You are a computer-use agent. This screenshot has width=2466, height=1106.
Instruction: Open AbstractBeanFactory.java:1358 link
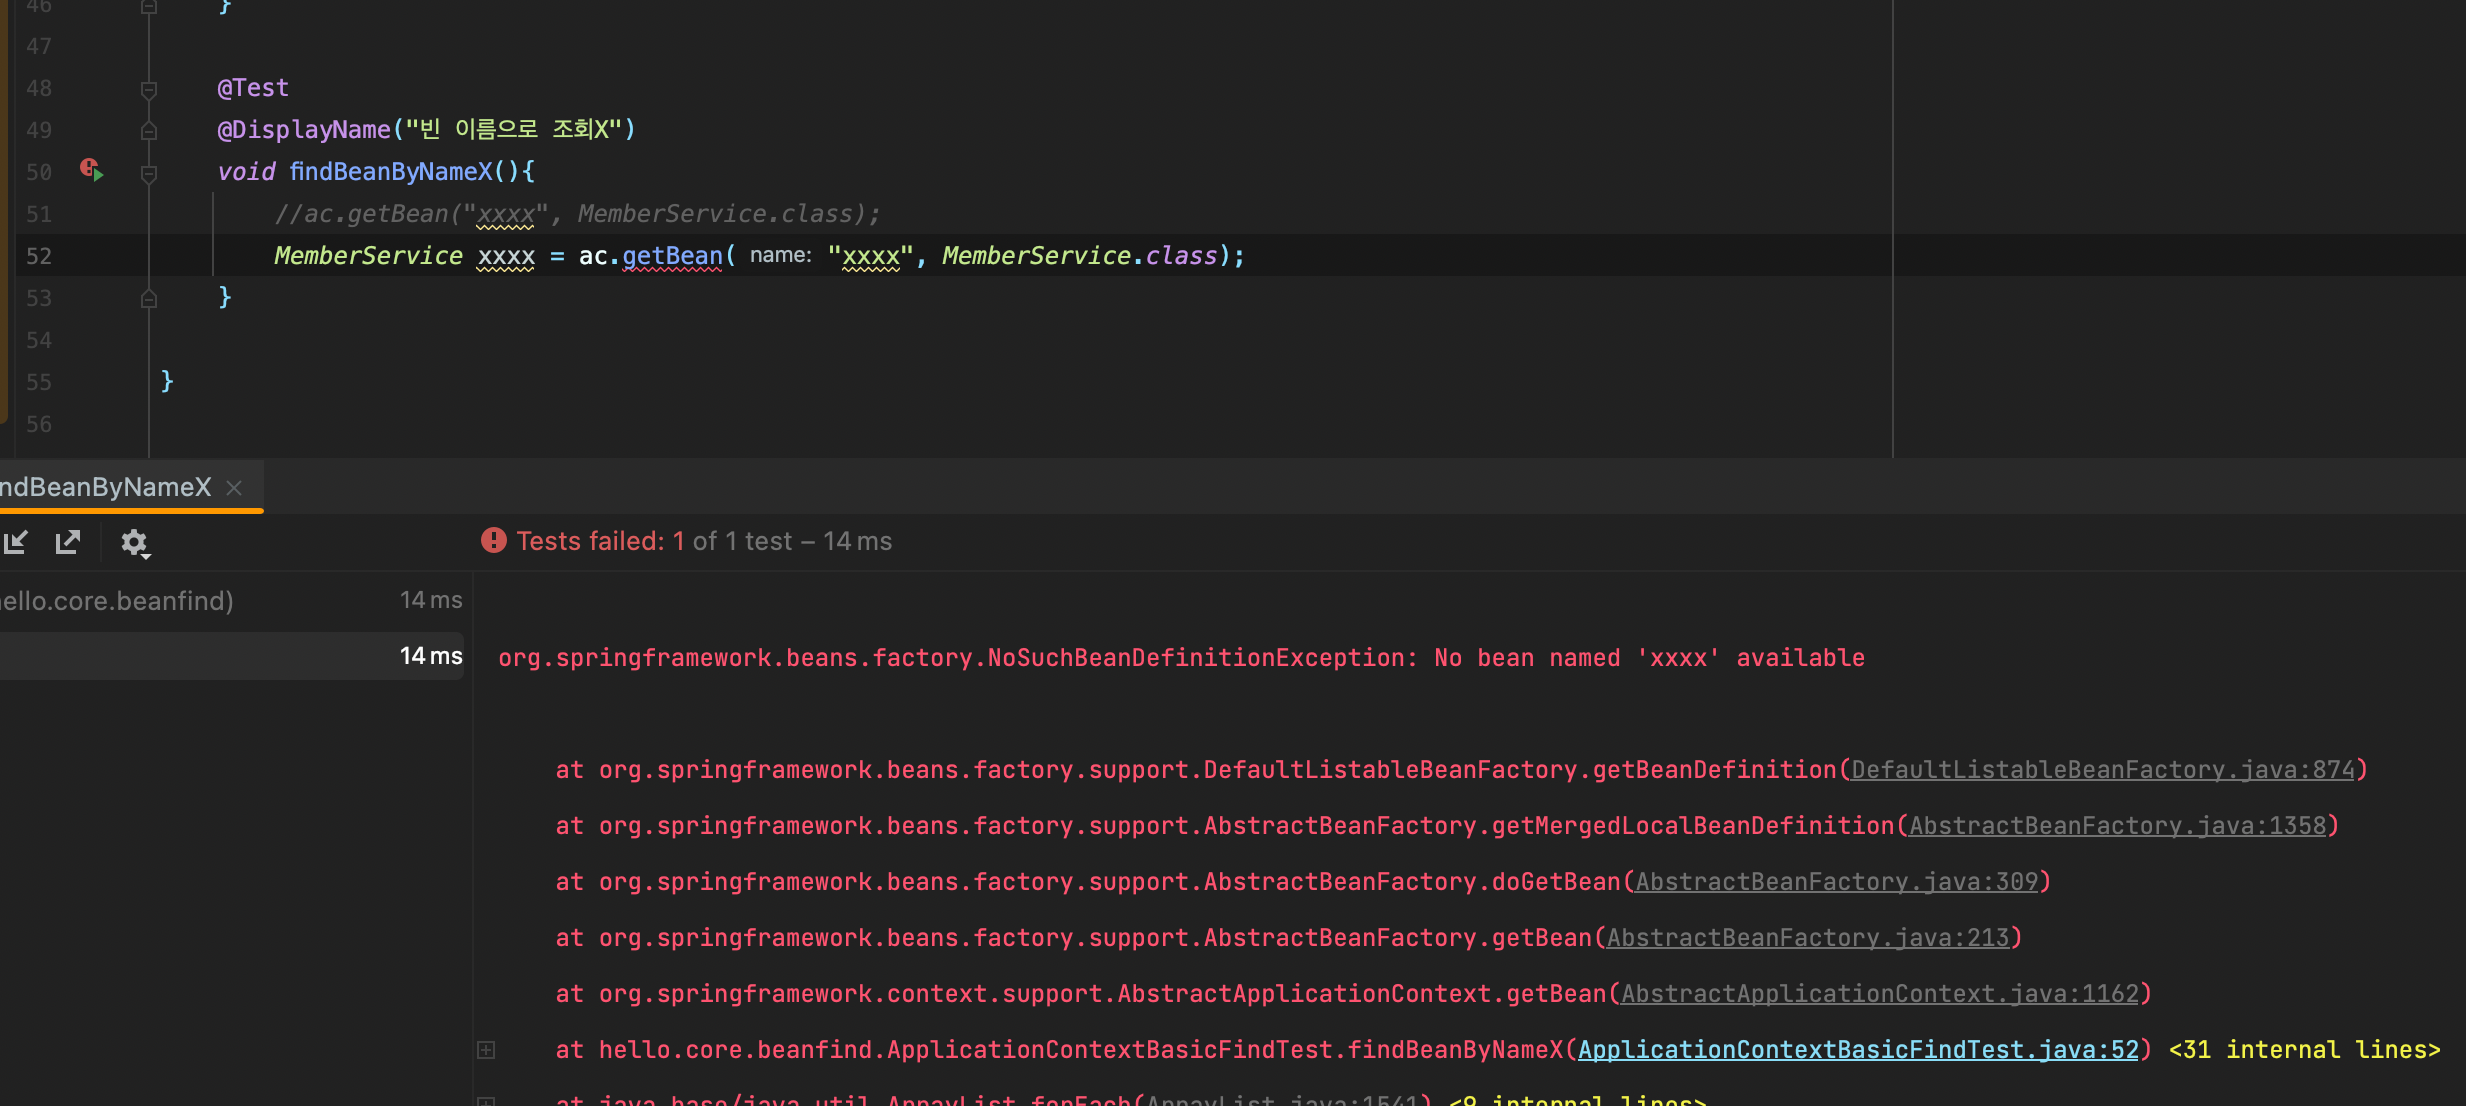[2118, 826]
